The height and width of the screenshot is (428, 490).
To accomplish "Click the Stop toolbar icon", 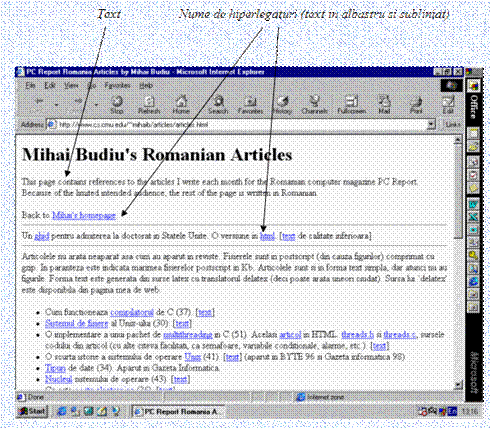I will [x=117, y=105].
